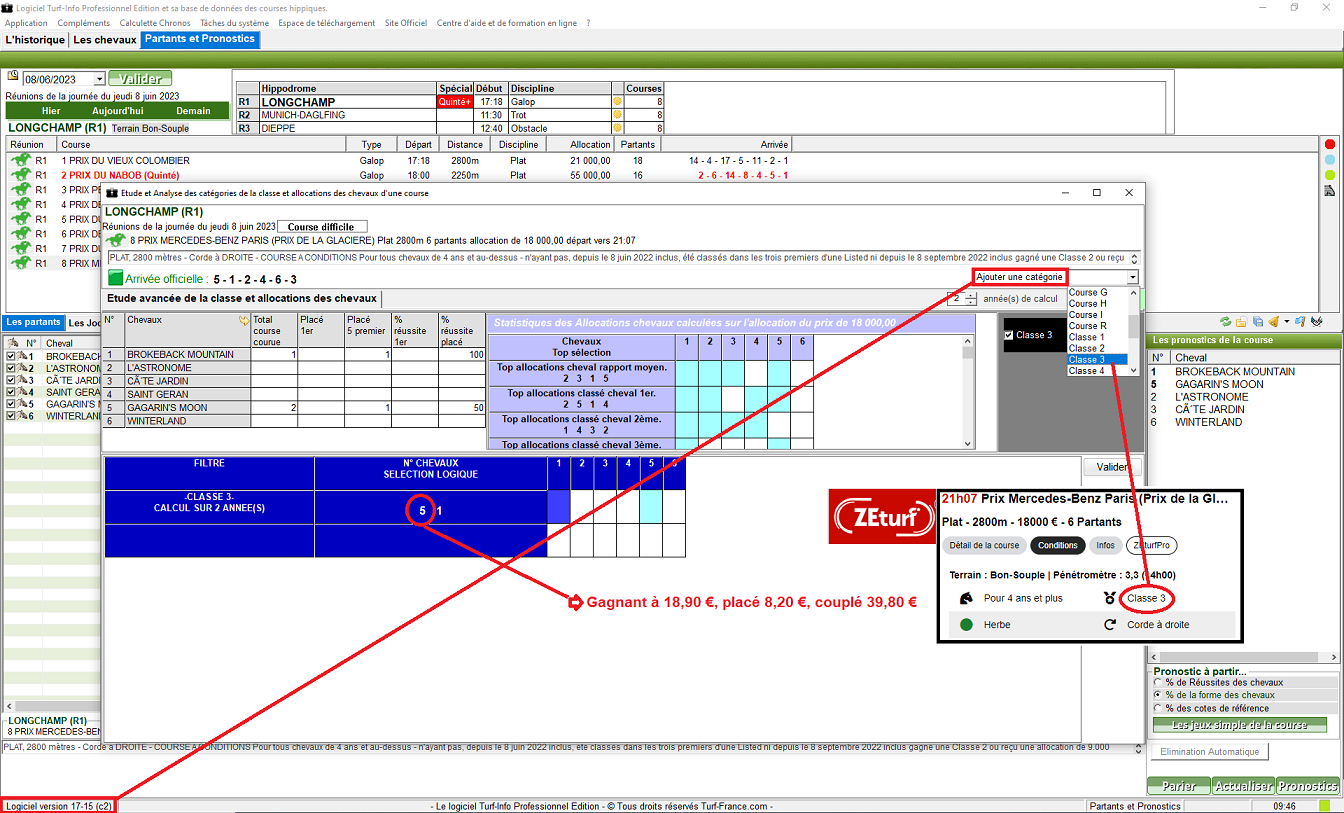The width and height of the screenshot is (1344, 813).
Task: Click the race conditions text field in dialog
Action: [623, 258]
